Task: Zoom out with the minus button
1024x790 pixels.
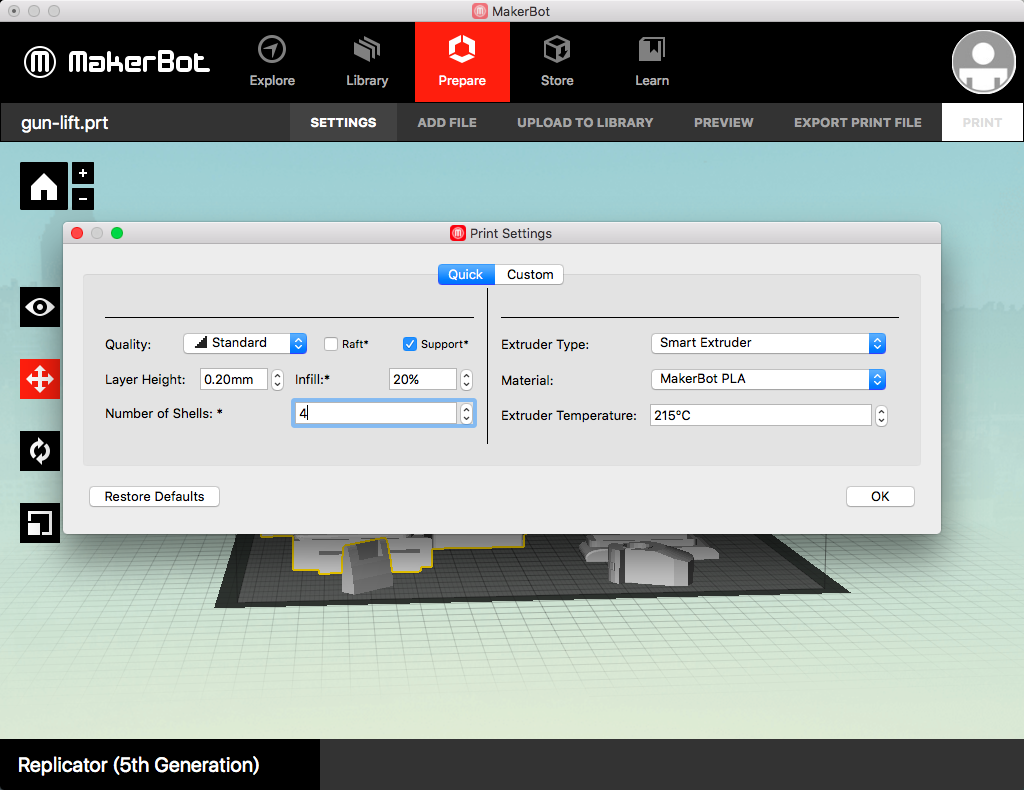Action: click(x=83, y=198)
